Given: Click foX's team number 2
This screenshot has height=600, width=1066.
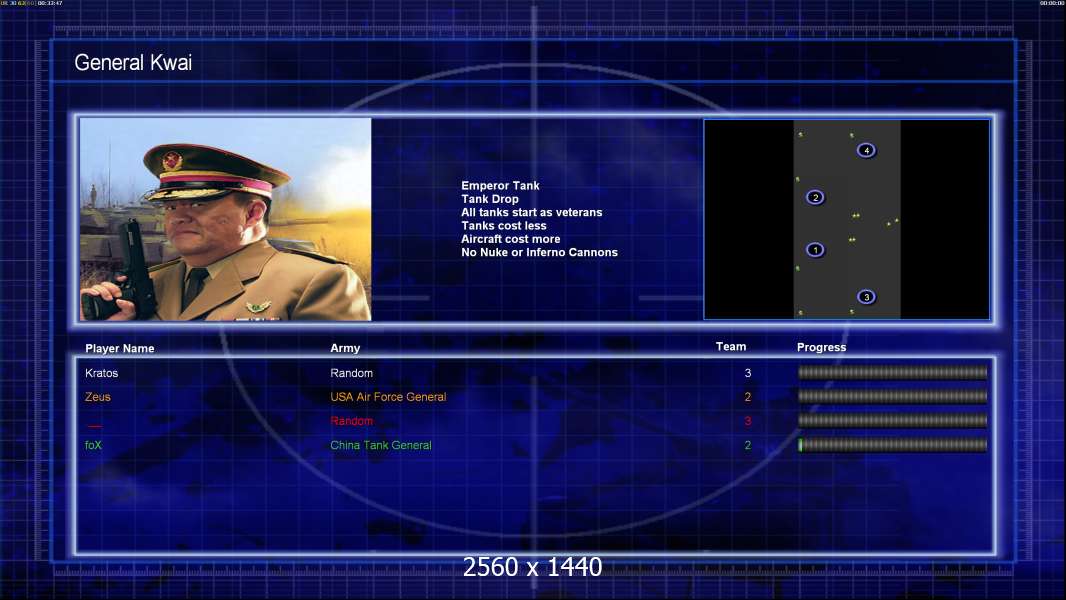Looking at the screenshot, I should 748,445.
